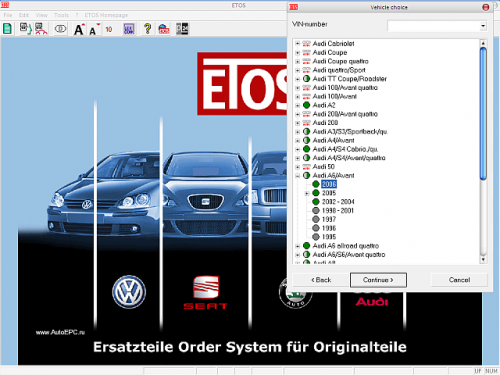
Task: Open the Tools menu
Action: 61,15
